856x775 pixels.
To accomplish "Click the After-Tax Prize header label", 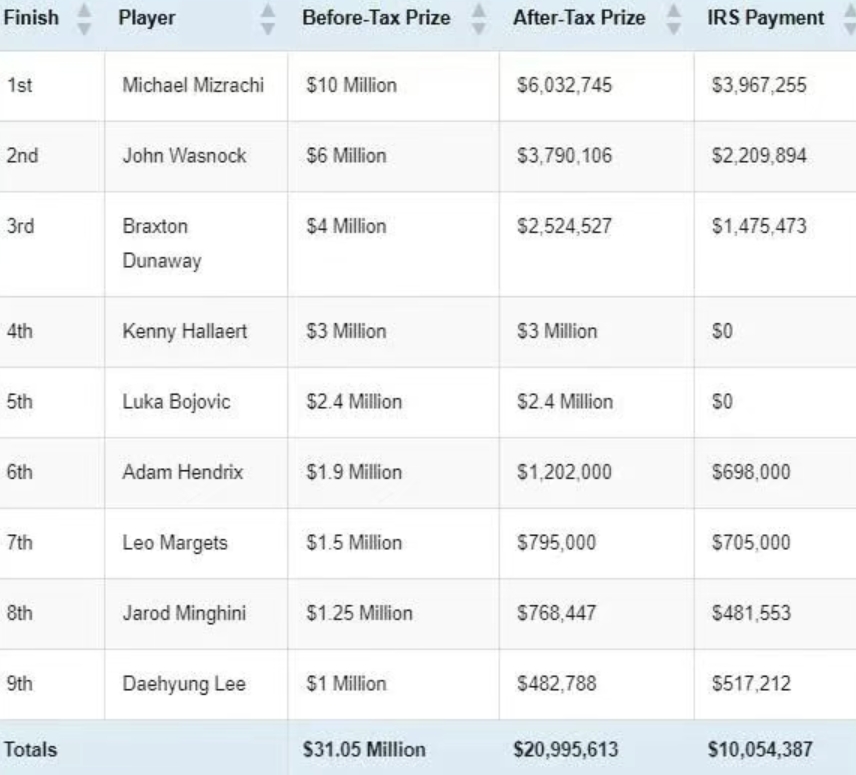I will (x=579, y=17).
